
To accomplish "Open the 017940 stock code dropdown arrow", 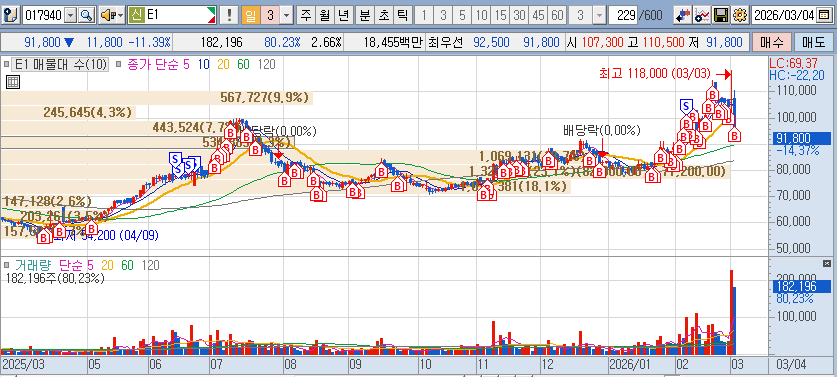I will (71, 15).
